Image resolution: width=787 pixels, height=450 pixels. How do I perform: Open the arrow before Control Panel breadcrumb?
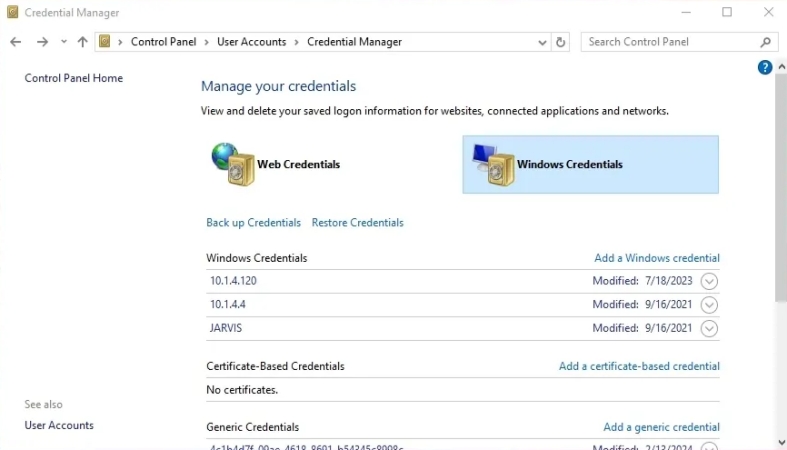[x=120, y=43]
